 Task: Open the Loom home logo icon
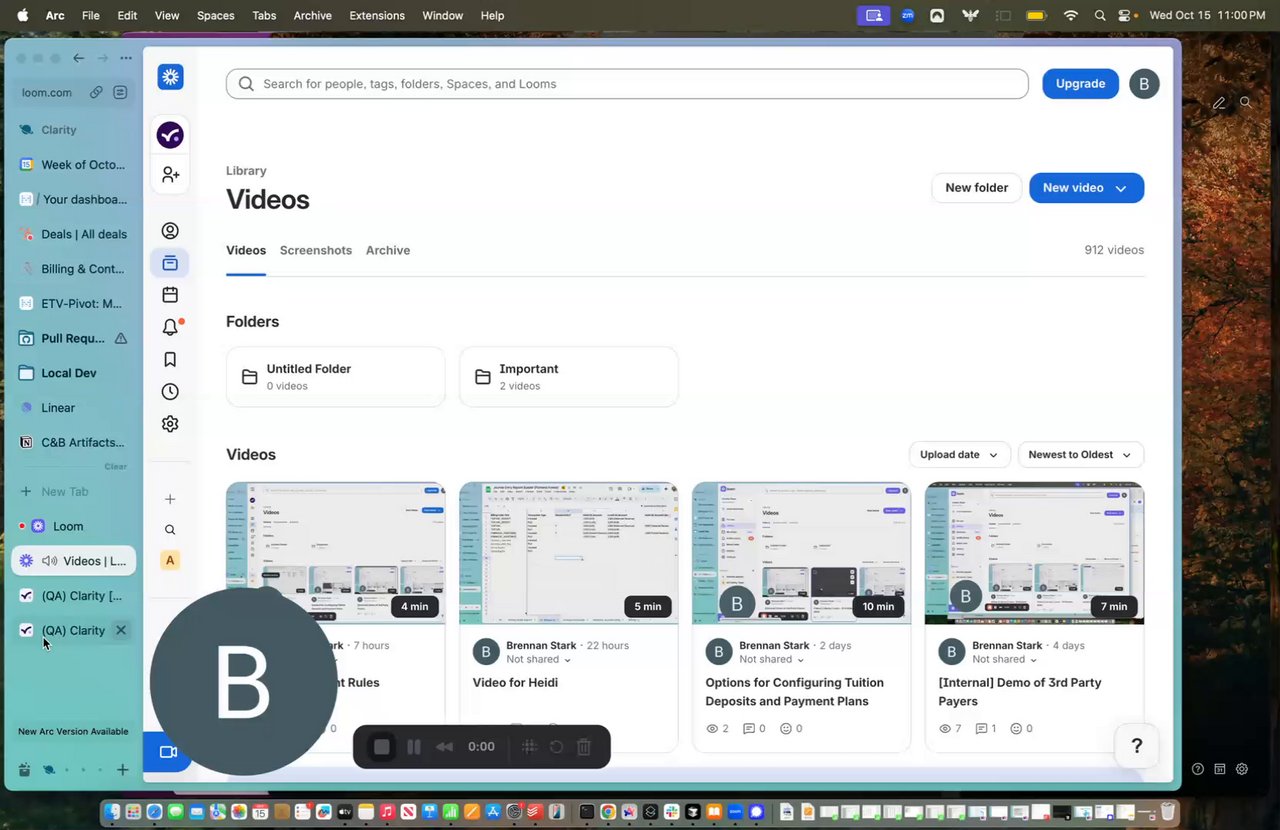(x=170, y=77)
